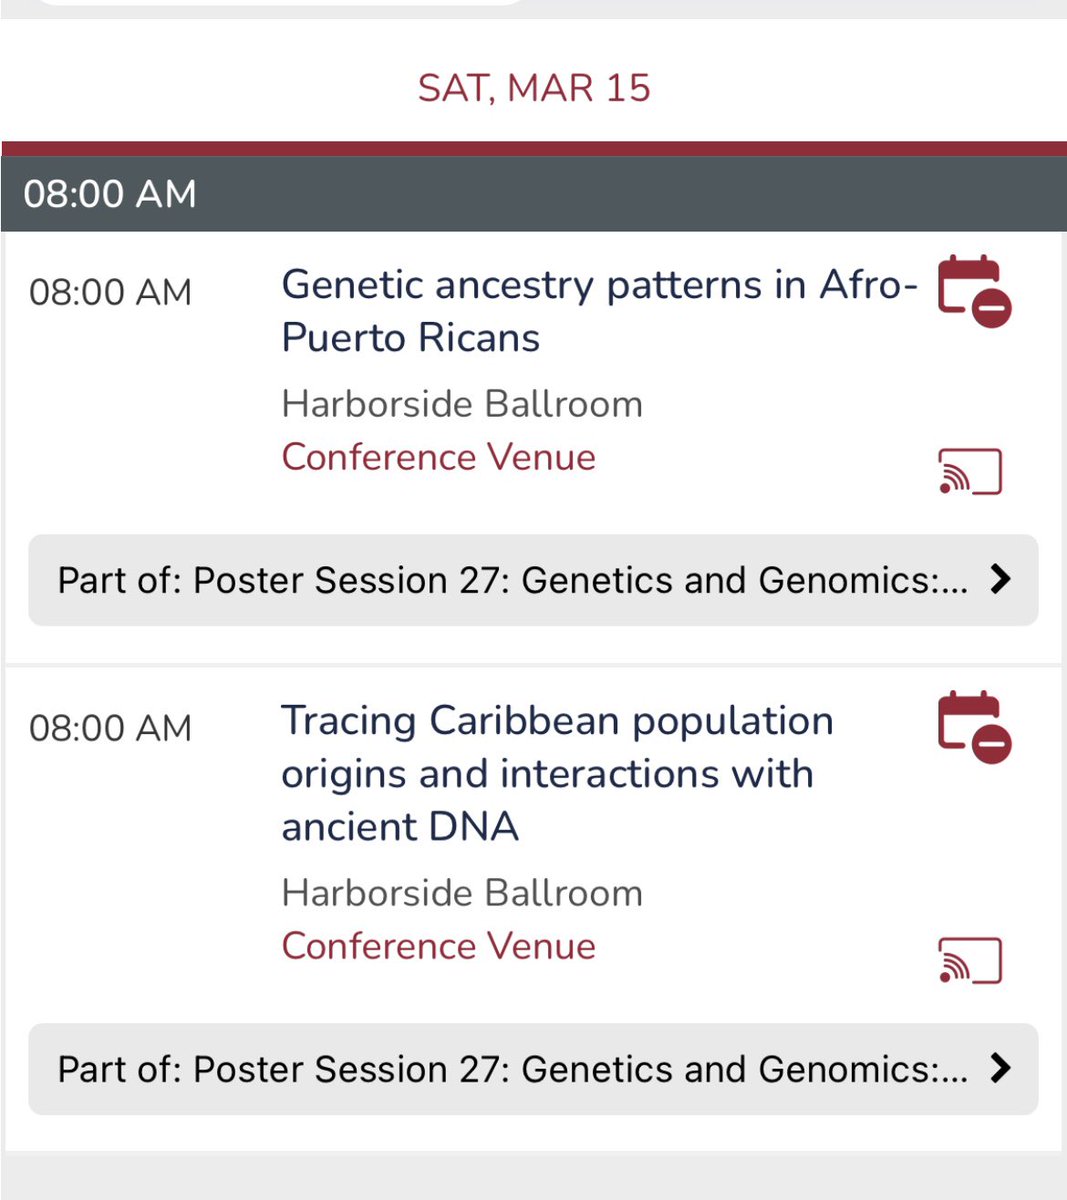Open 'Tracing Caribbean population origins' session title
The image size is (1067, 1200).
click(x=557, y=773)
